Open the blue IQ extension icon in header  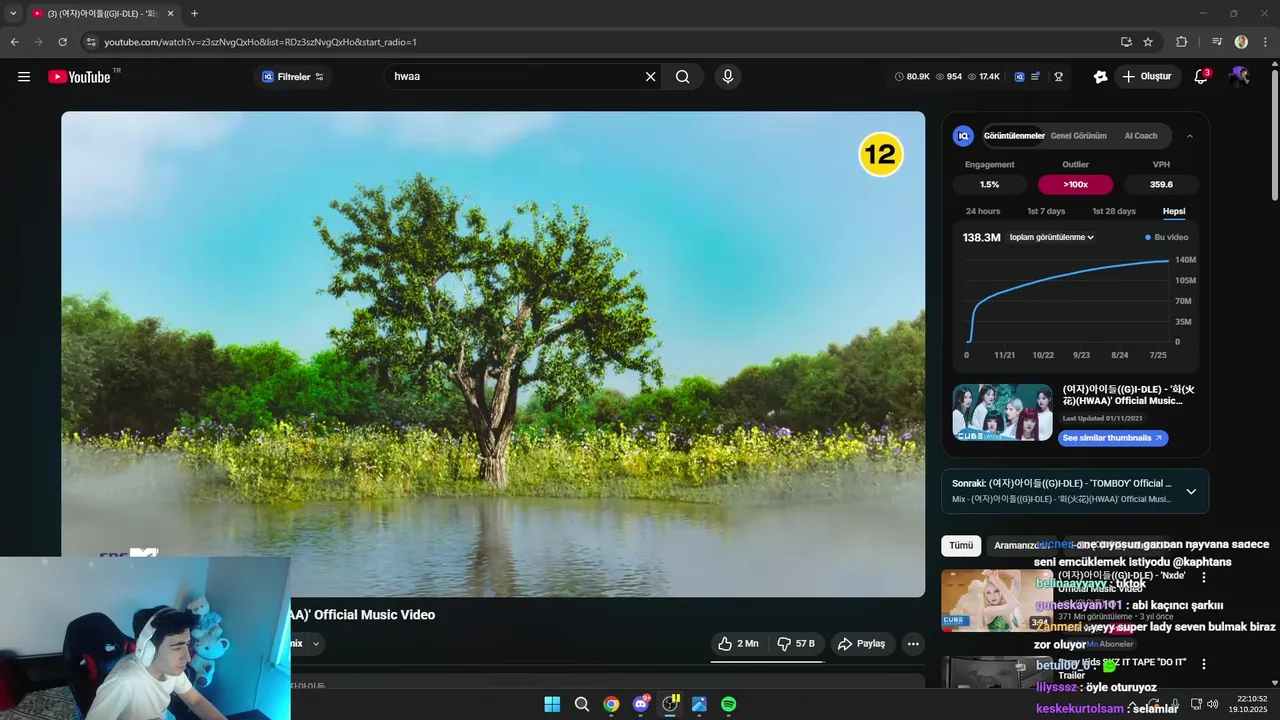pyautogui.click(x=1019, y=77)
